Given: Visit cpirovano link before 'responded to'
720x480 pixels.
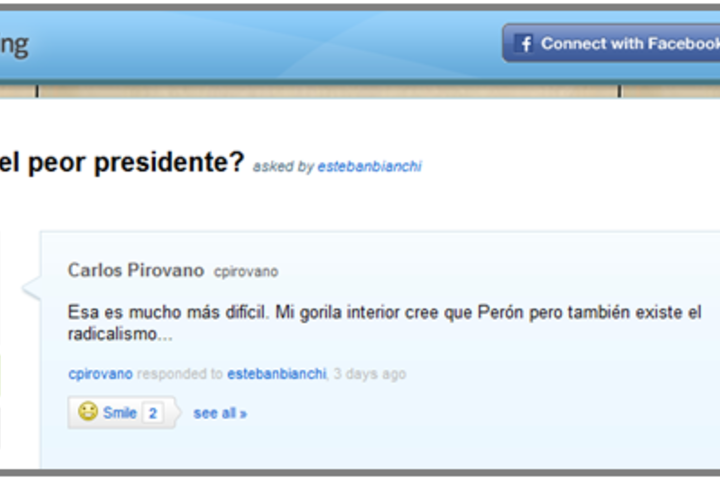Looking at the screenshot, I should [x=100, y=374].
